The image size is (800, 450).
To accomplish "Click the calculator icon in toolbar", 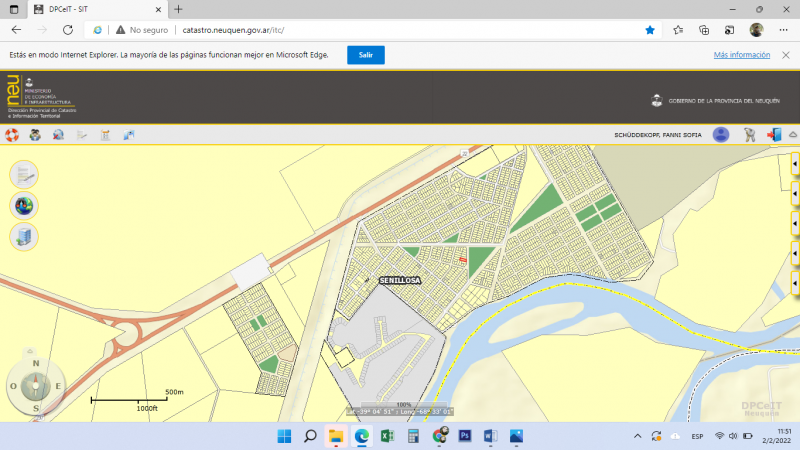I will (105, 135).
